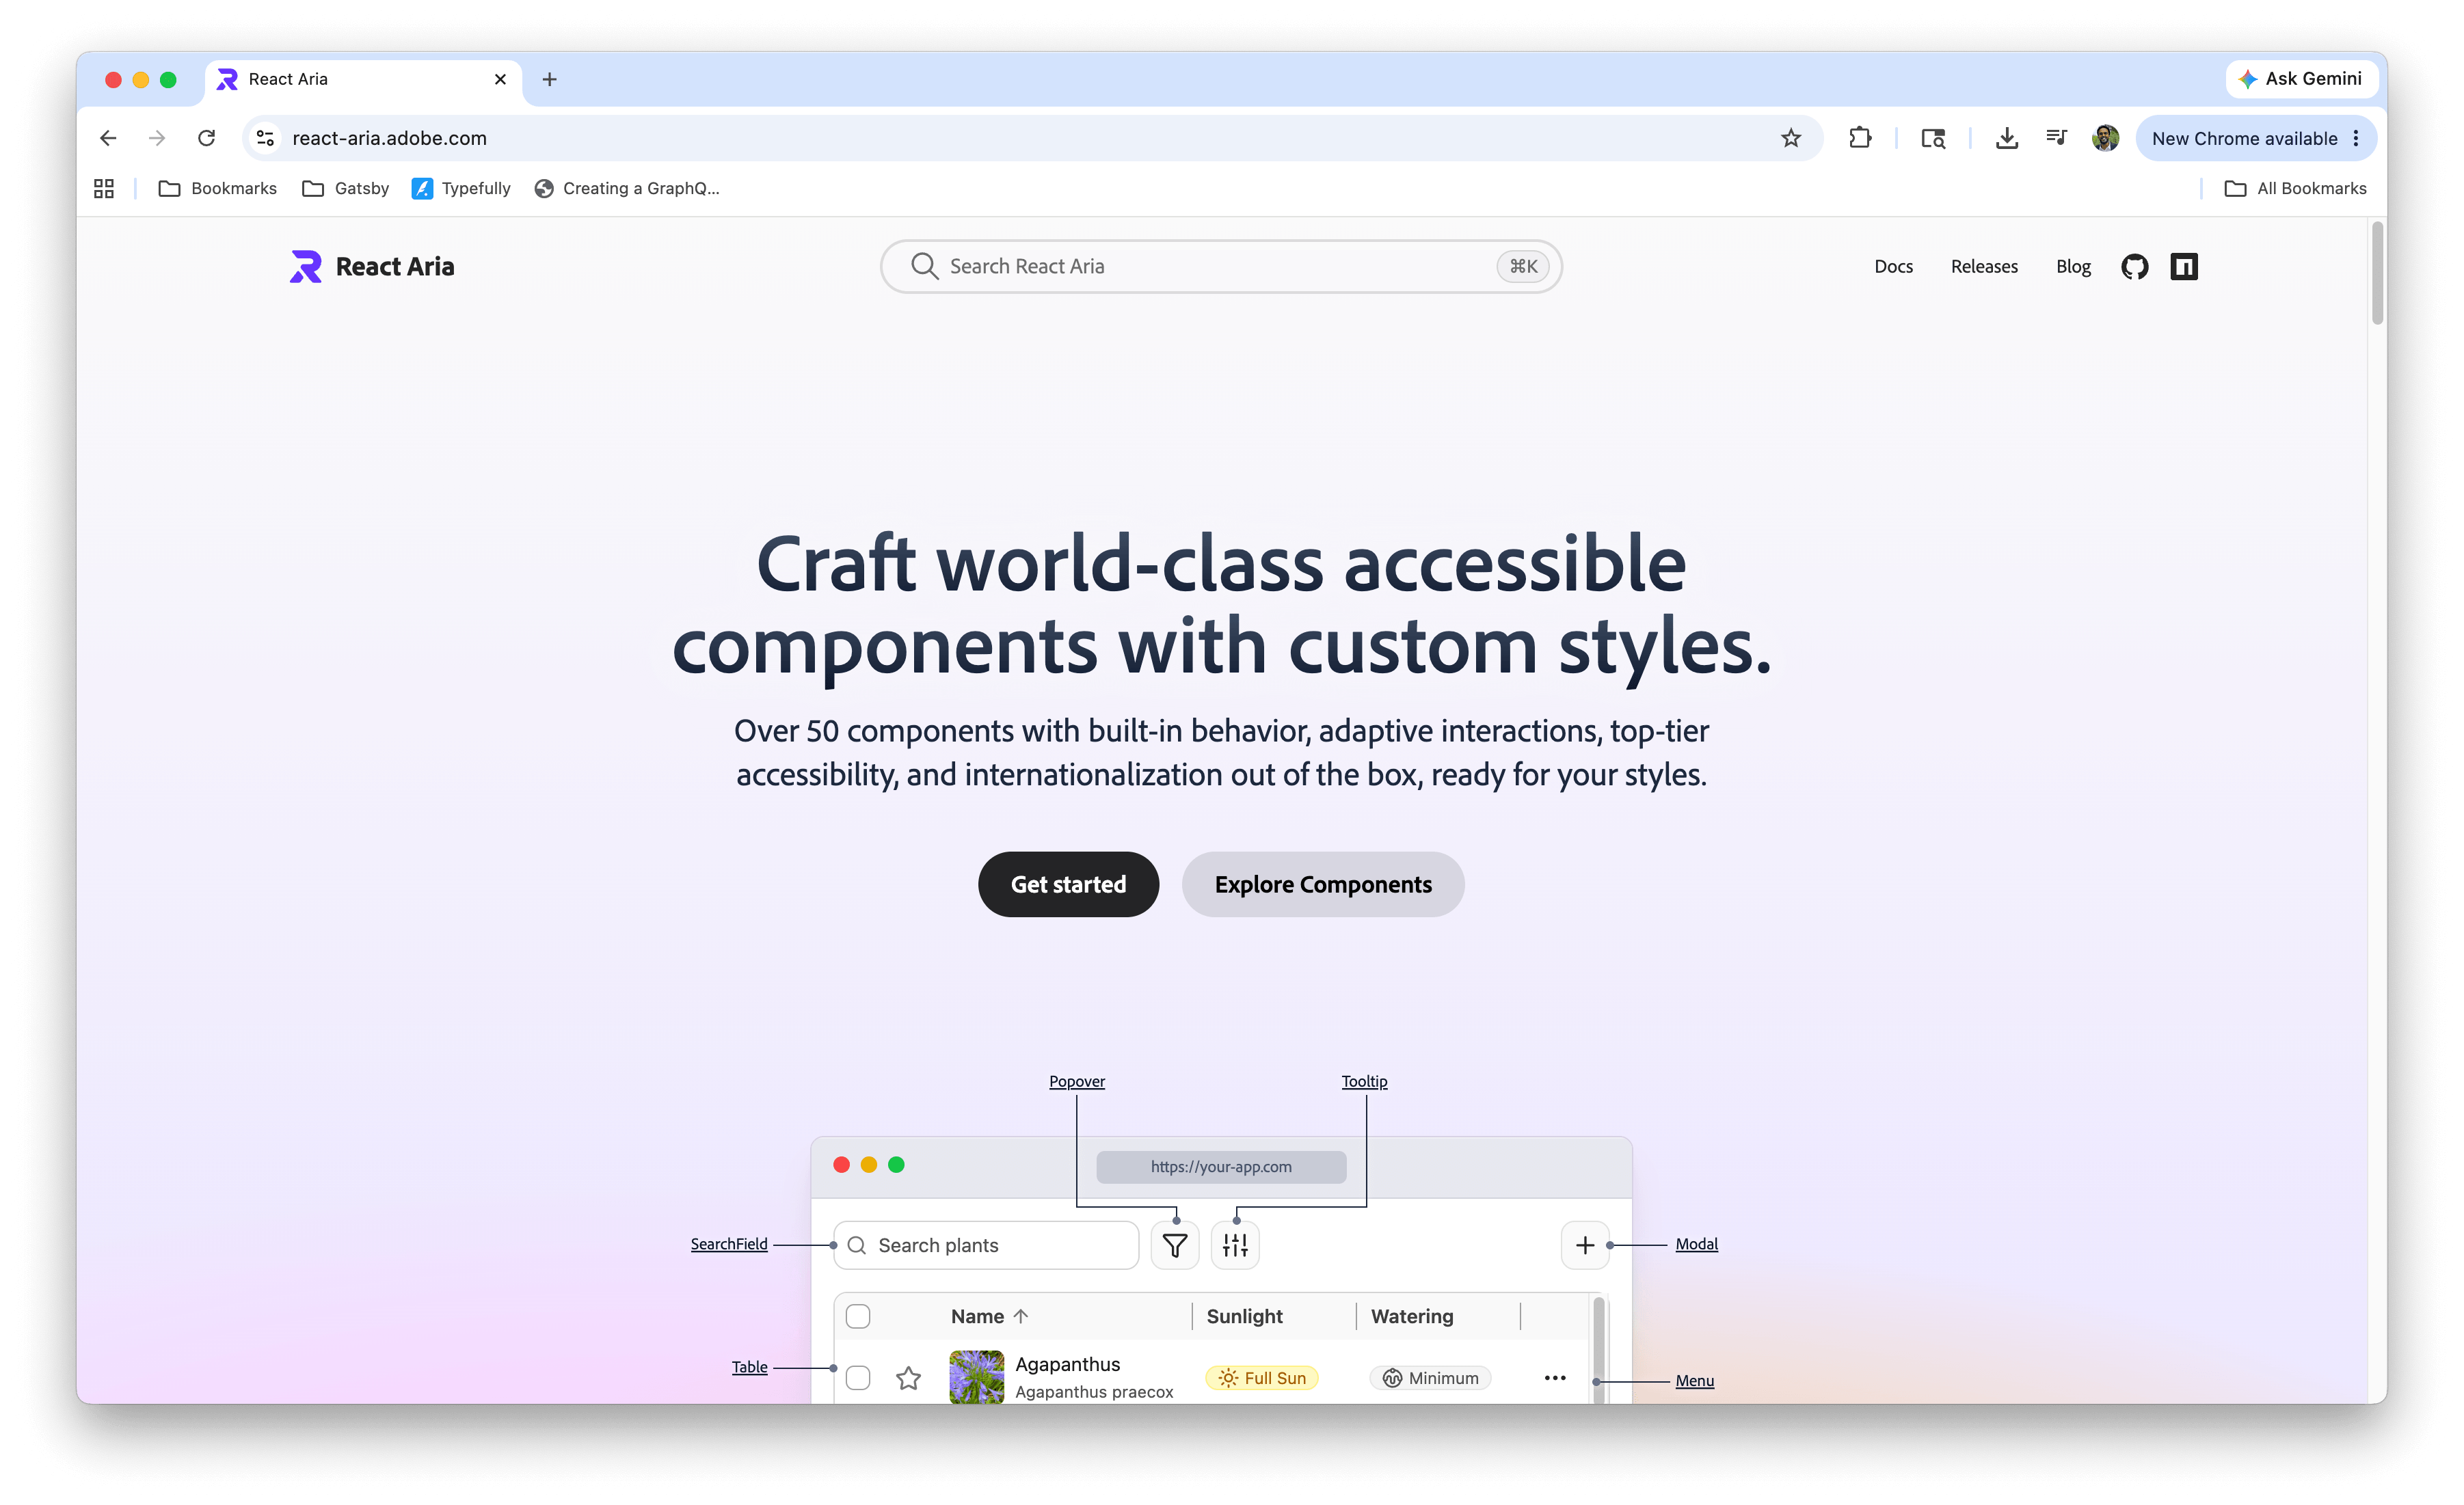The width and height of the screenshot is (2464, 1505).
Task: Open Docs in the site navigation
Action: 1893,267
